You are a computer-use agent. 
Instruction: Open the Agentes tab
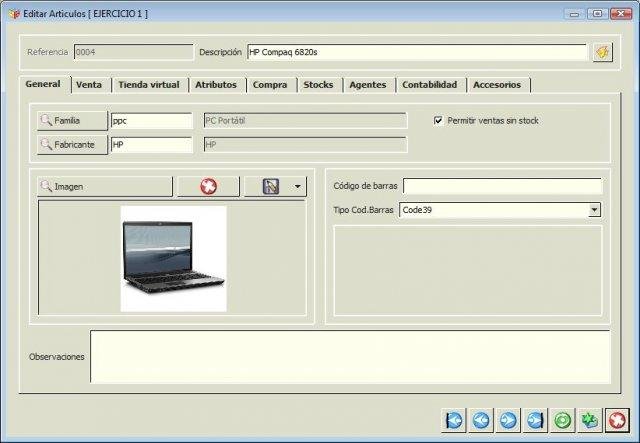[368, 85]
